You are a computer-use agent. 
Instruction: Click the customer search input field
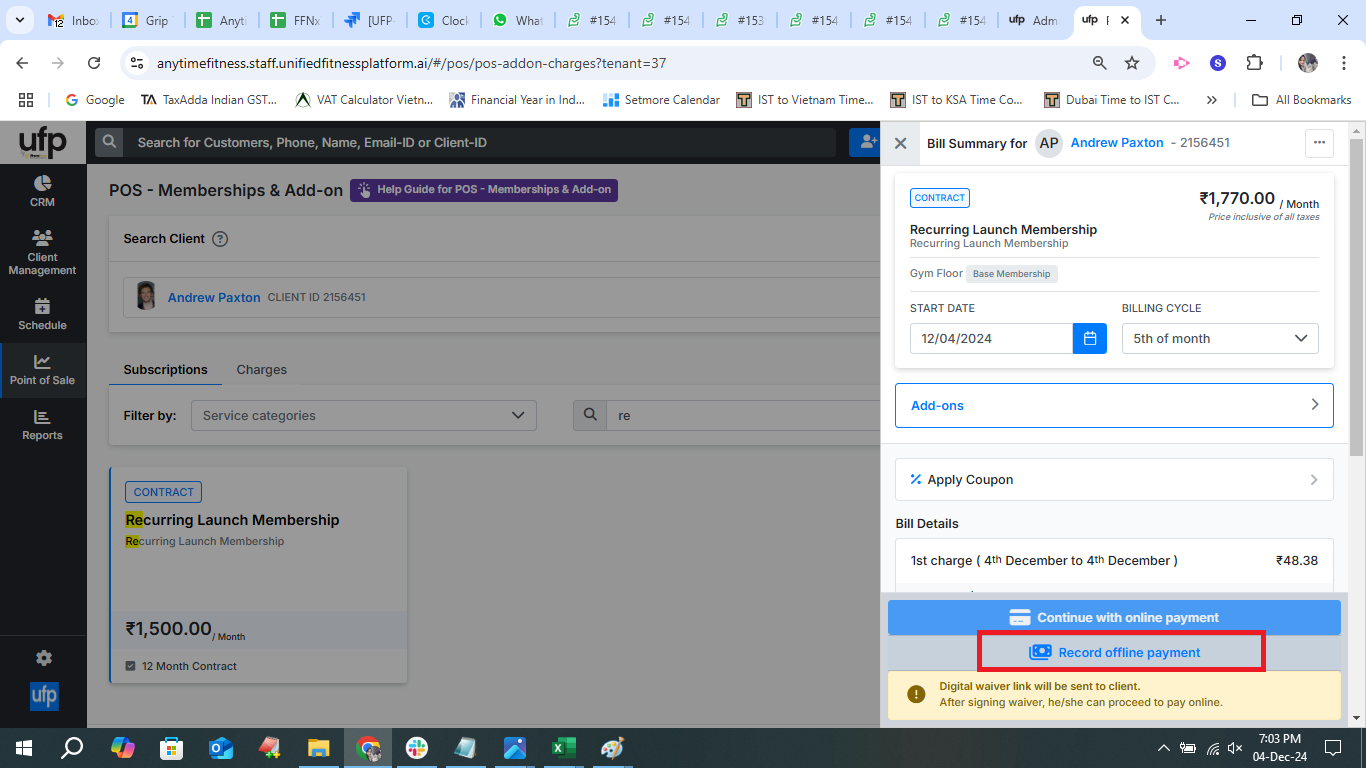pyautogui.click(x=480, y=143)
